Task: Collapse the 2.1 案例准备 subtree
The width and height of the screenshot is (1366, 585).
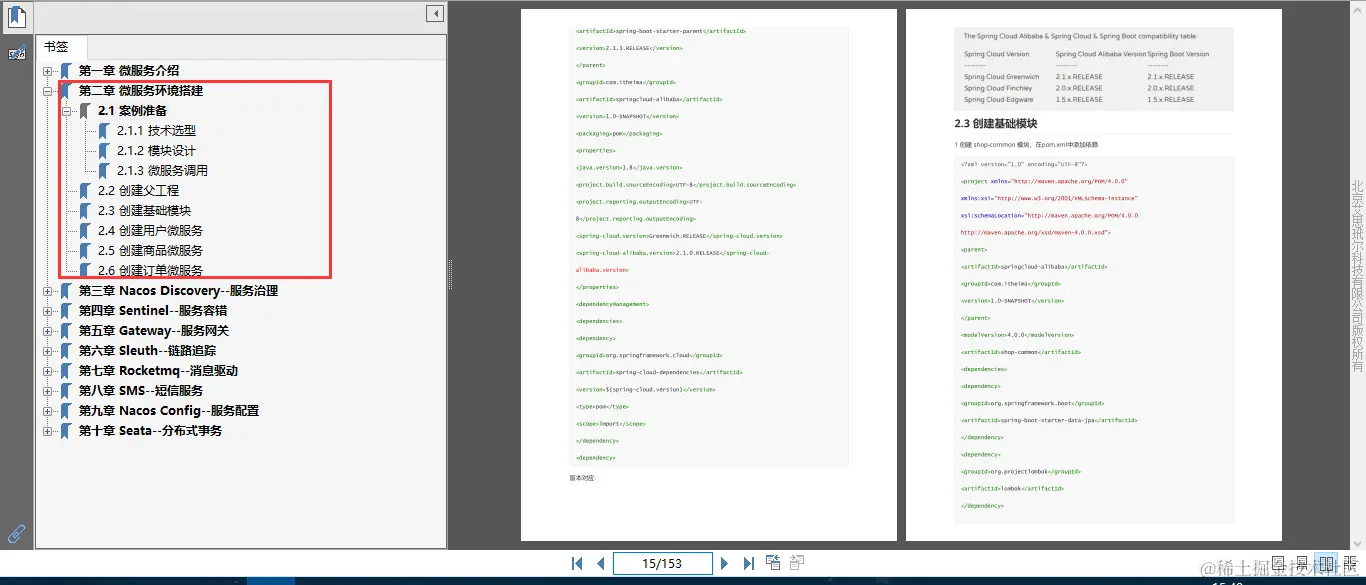Action: (x=67, y=111)
